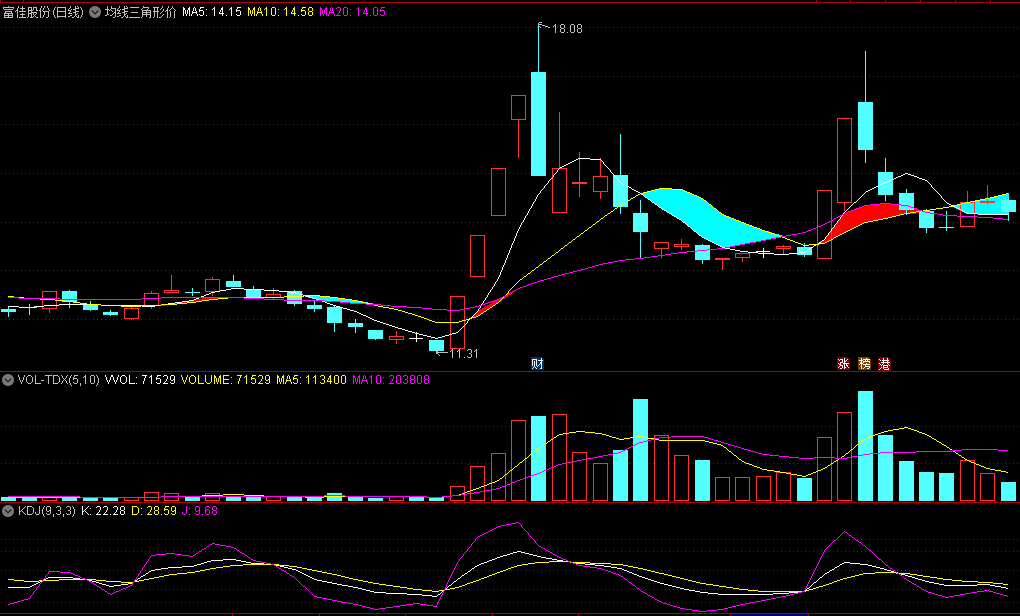
Task: Click the 港 marker icon
Action: tap(885, 364)
